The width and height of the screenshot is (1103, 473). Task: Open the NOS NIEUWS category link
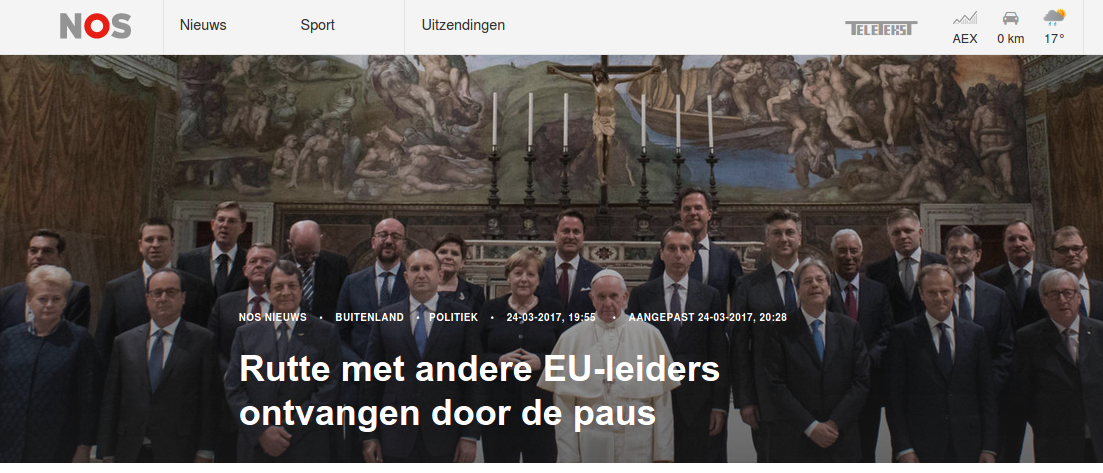click(x=272, y=317)
